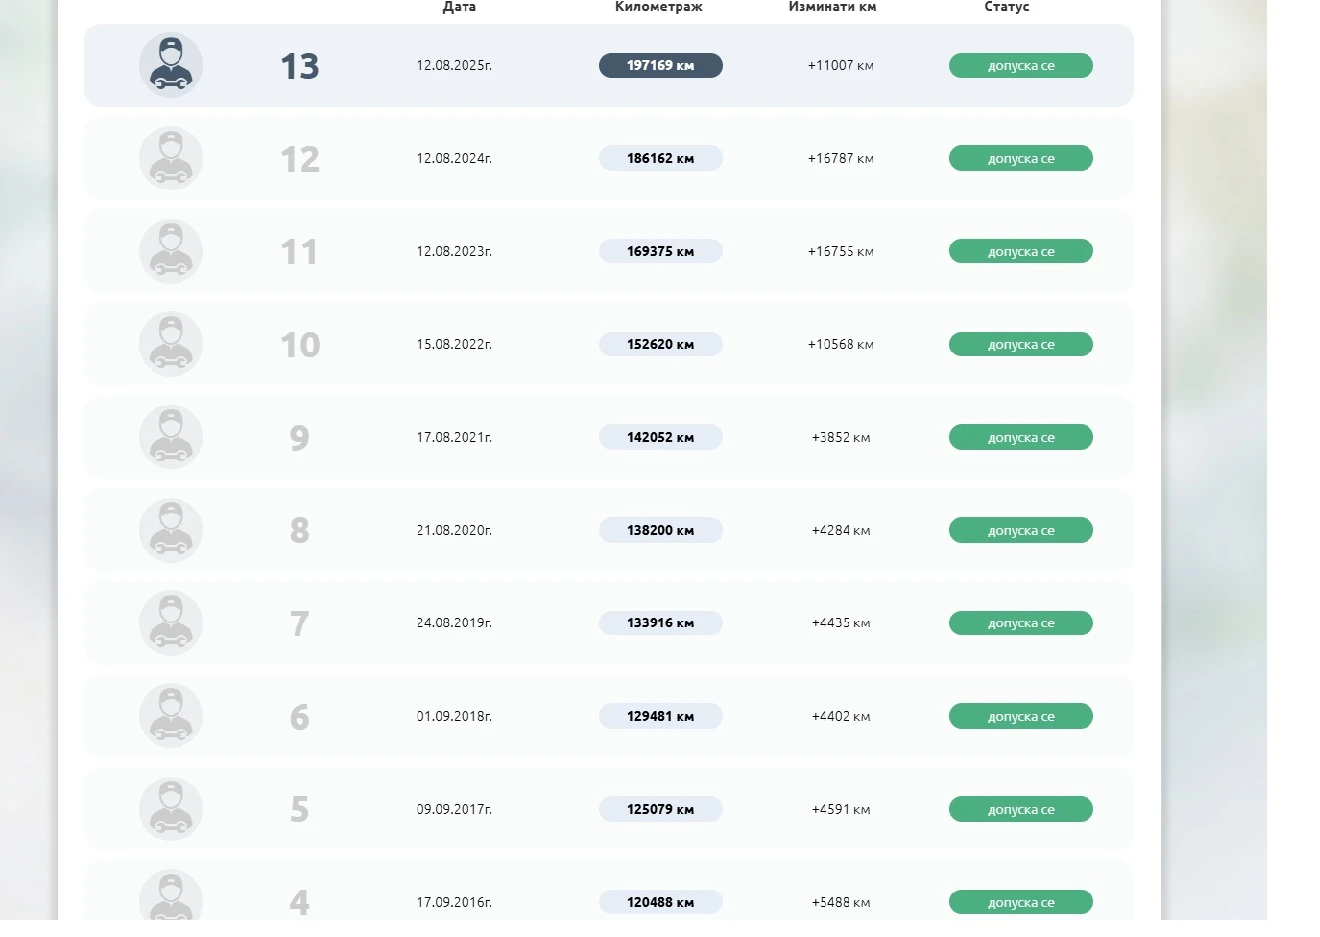Image resolution: width=1320 pixels, height=937 pixels.
Task: Click the 'допуска се' status for 12.08.2025
Action: 1020,66
